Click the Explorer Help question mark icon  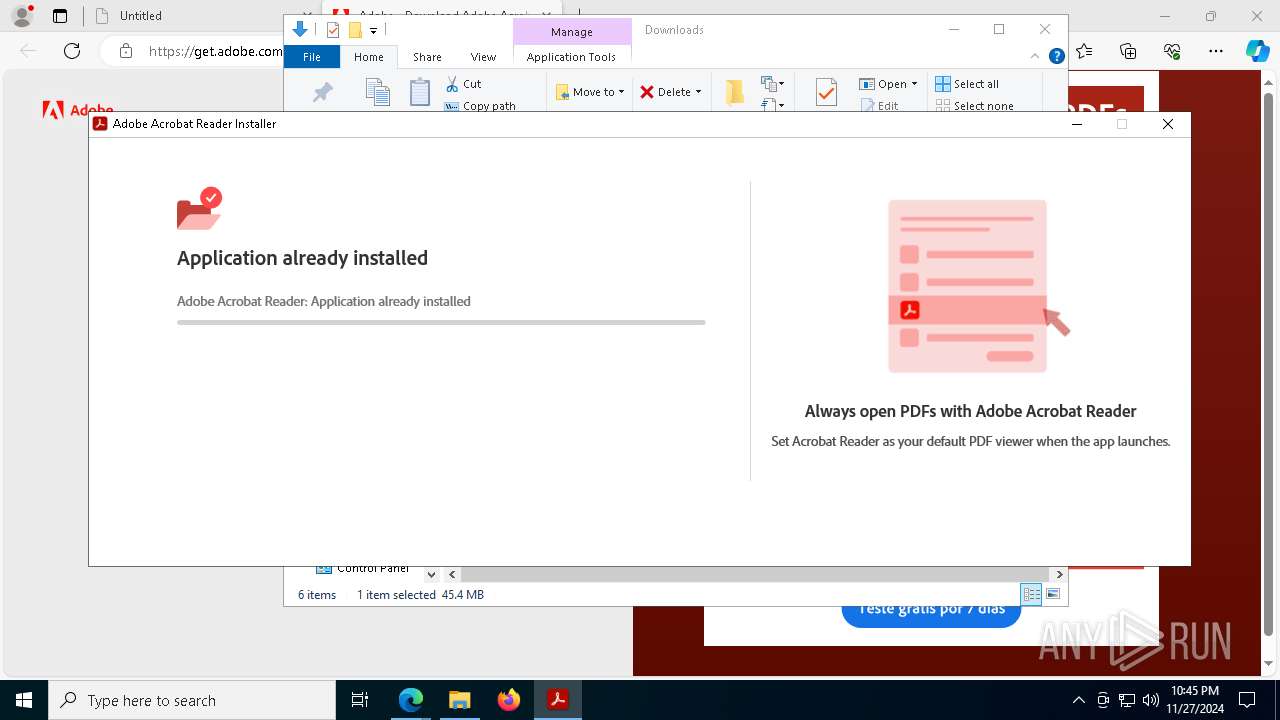[x=1056, y=57]
